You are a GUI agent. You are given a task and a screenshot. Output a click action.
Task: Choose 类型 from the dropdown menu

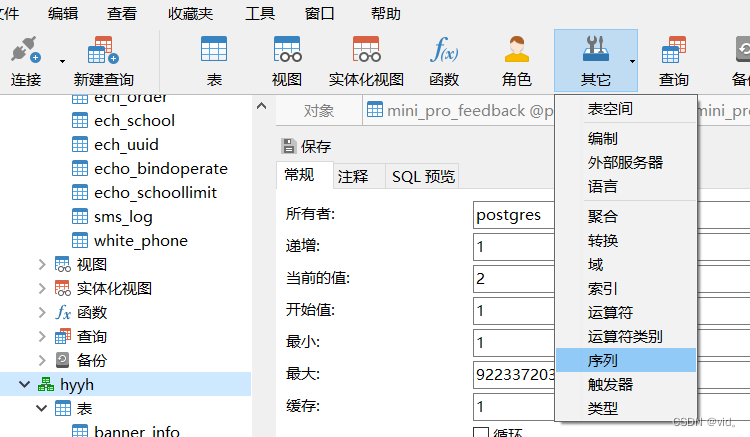coord(626,408)
